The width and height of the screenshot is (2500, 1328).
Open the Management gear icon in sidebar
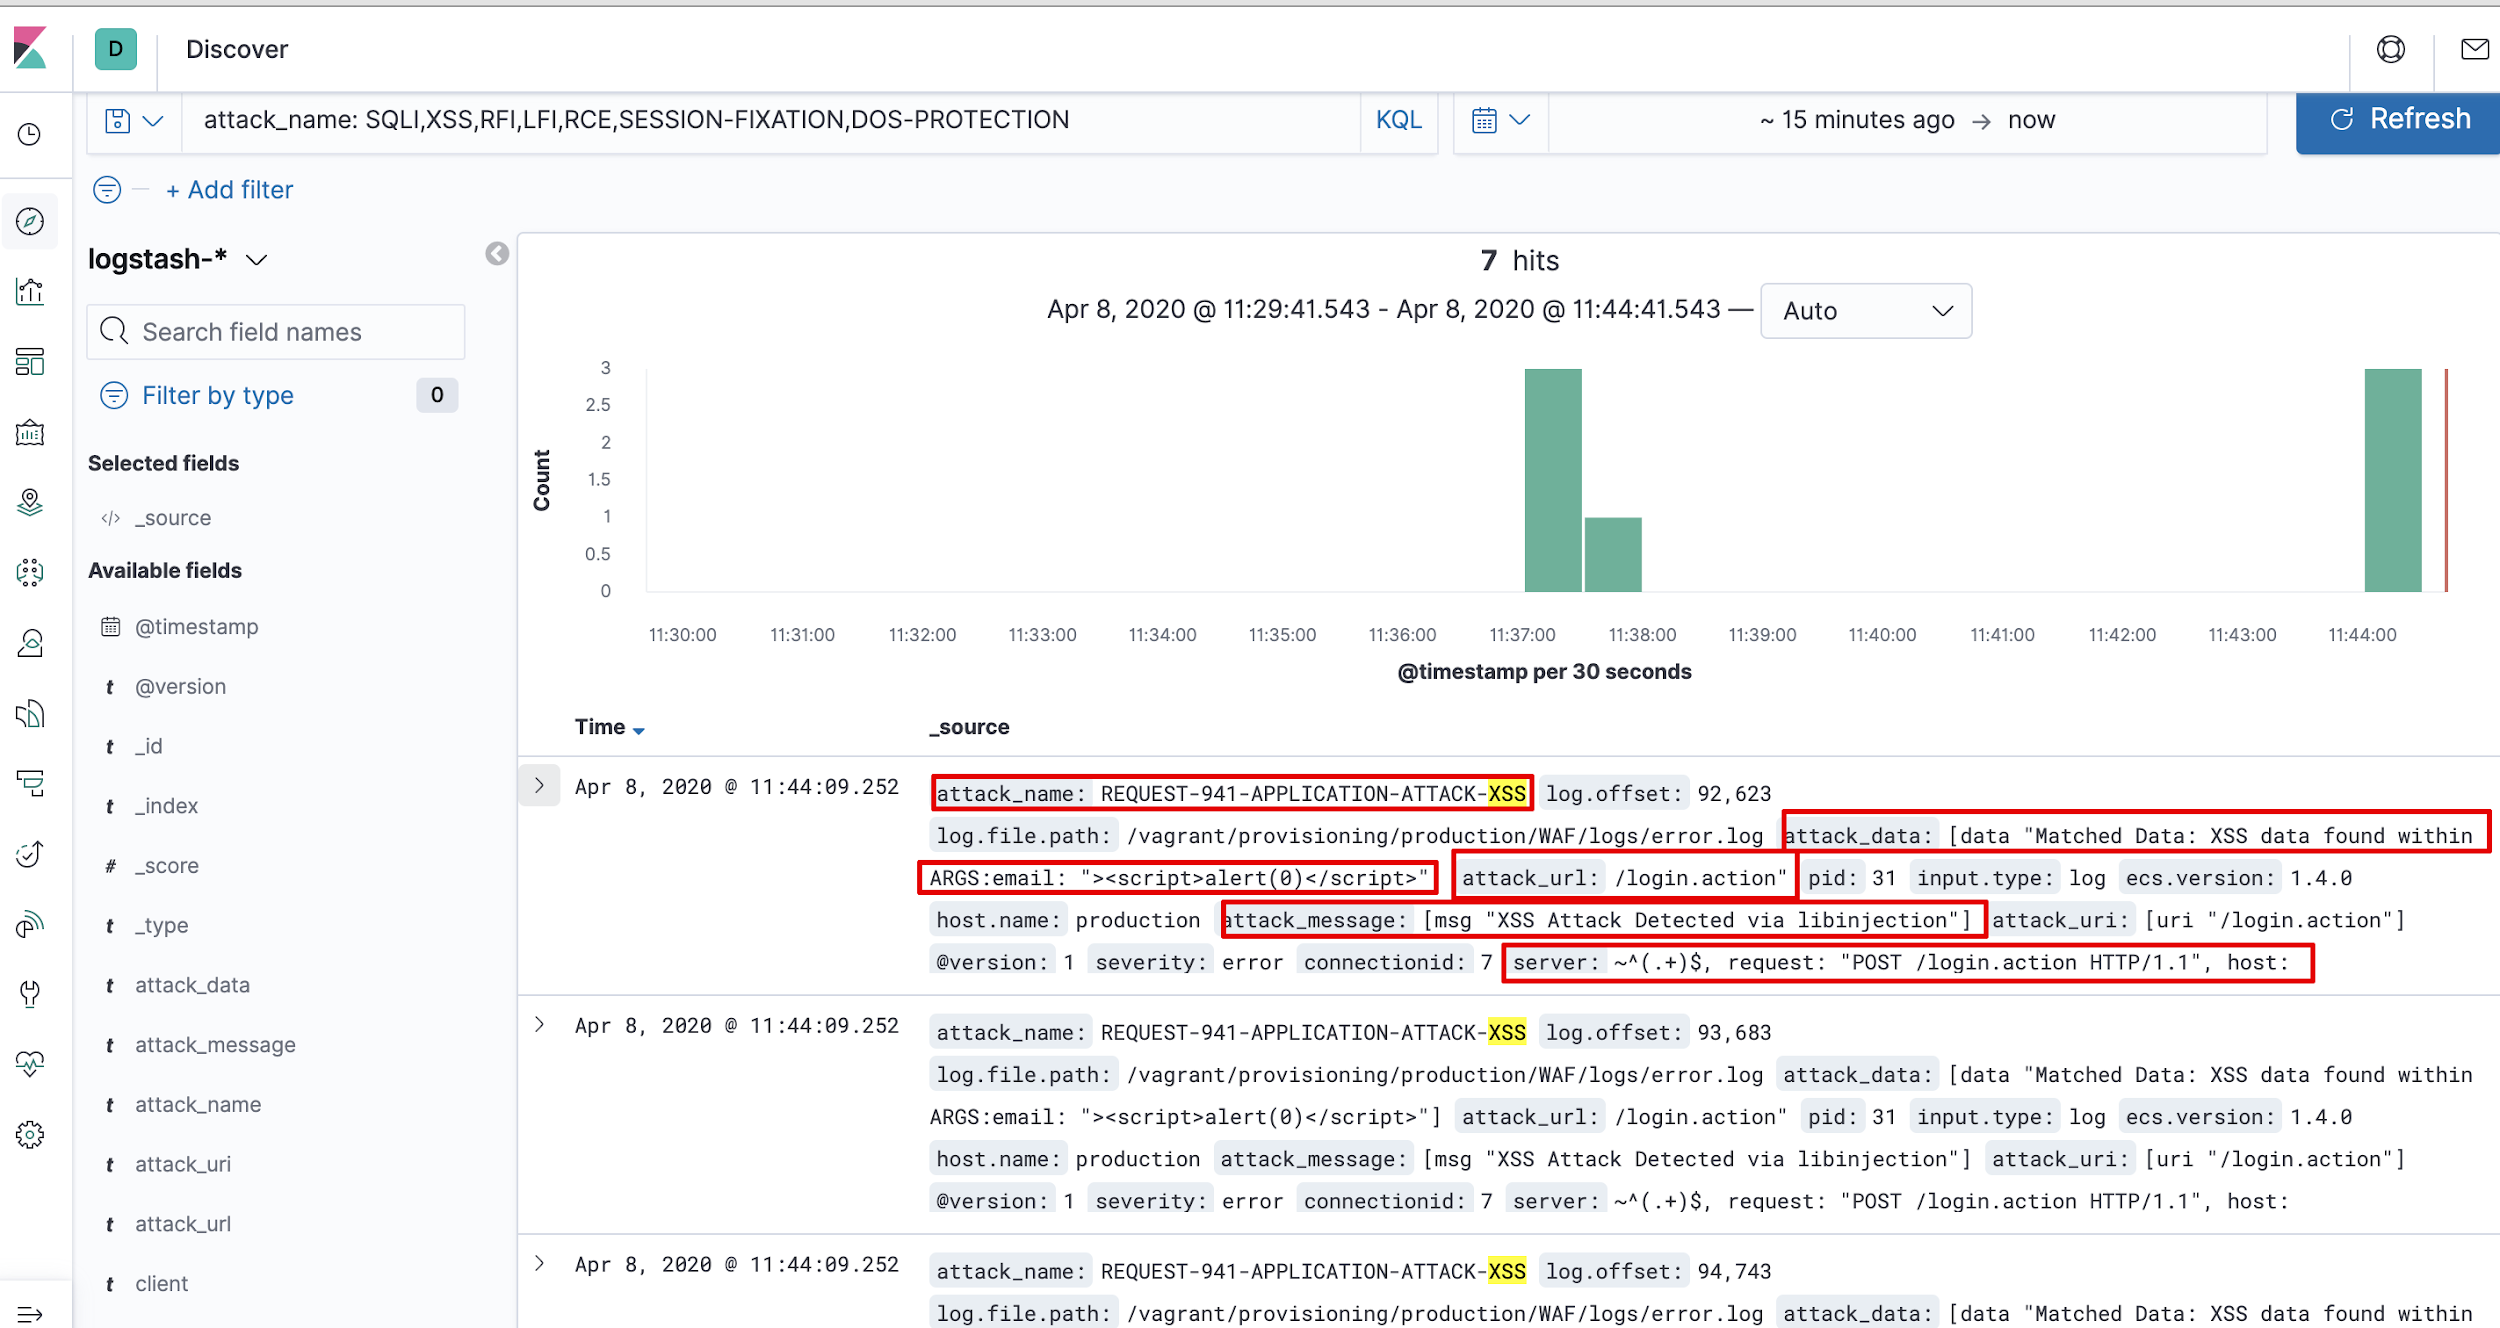30,1134
